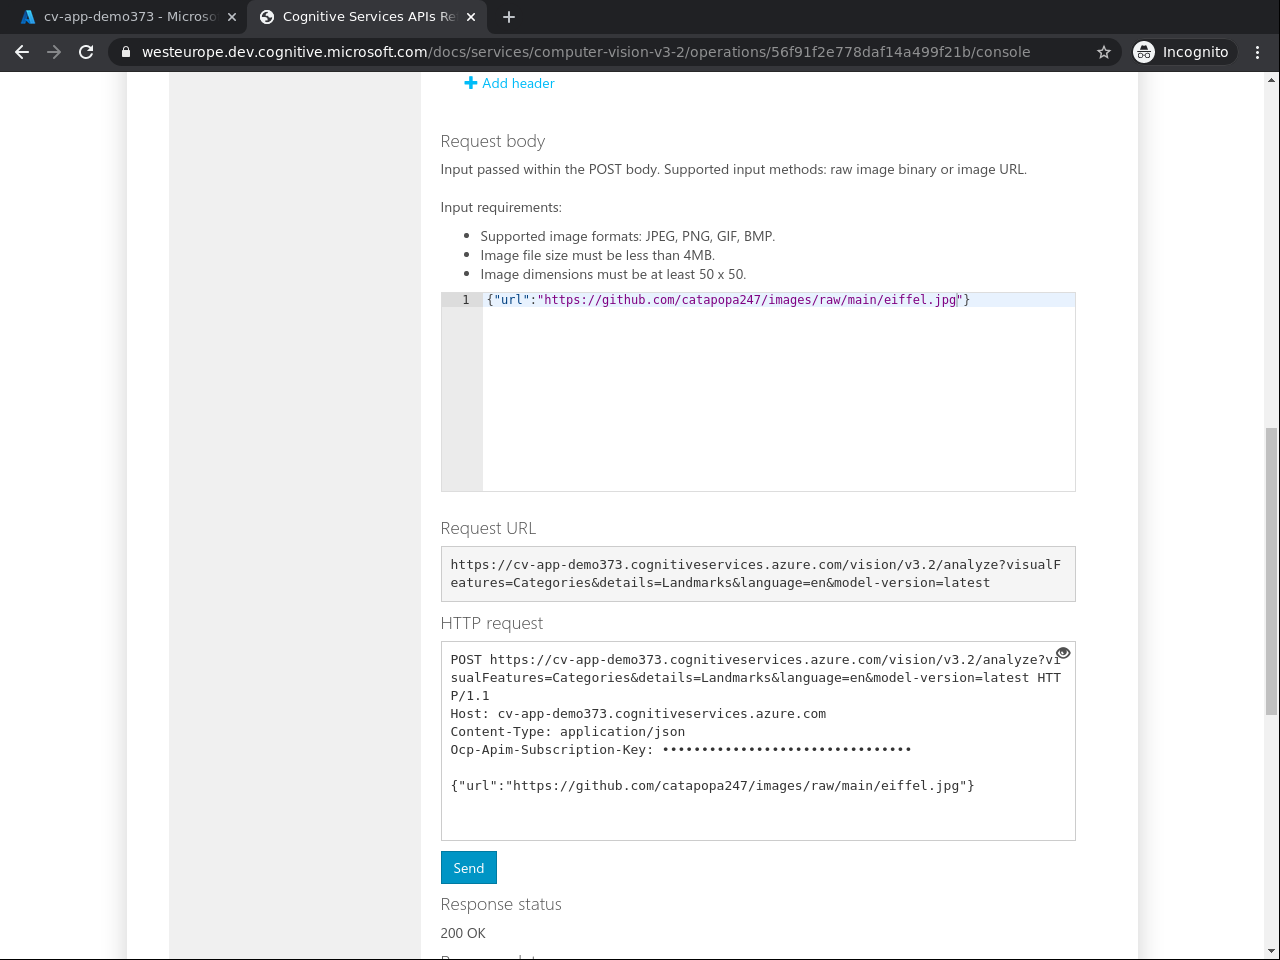The image size is (1280, 960).
Task: Send the API request
Action: coord(469,868)
